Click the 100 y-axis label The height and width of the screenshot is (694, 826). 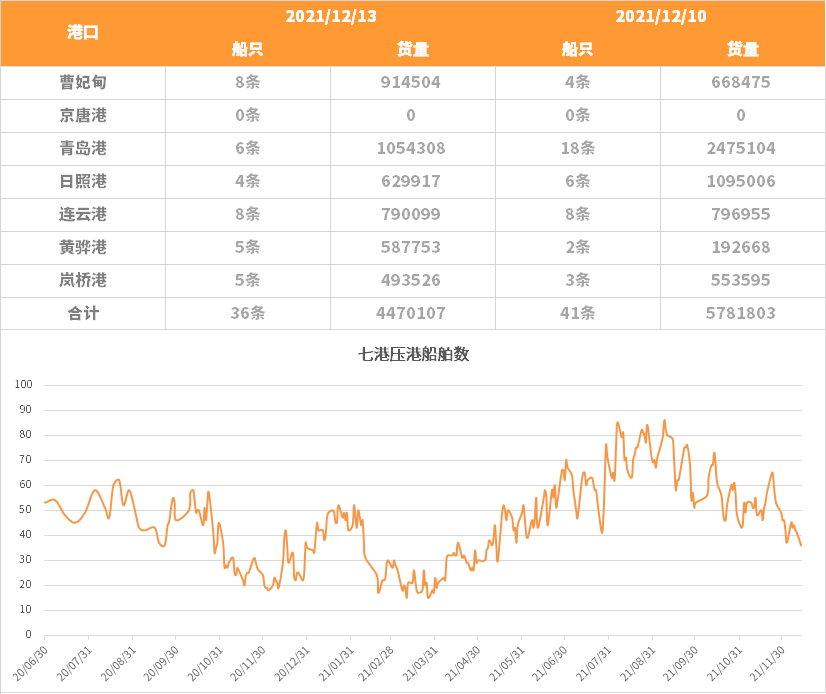24,385
